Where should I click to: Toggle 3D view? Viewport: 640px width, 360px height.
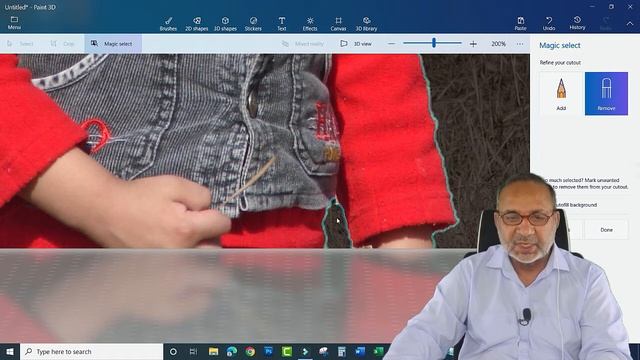click(x=356, y=44)
